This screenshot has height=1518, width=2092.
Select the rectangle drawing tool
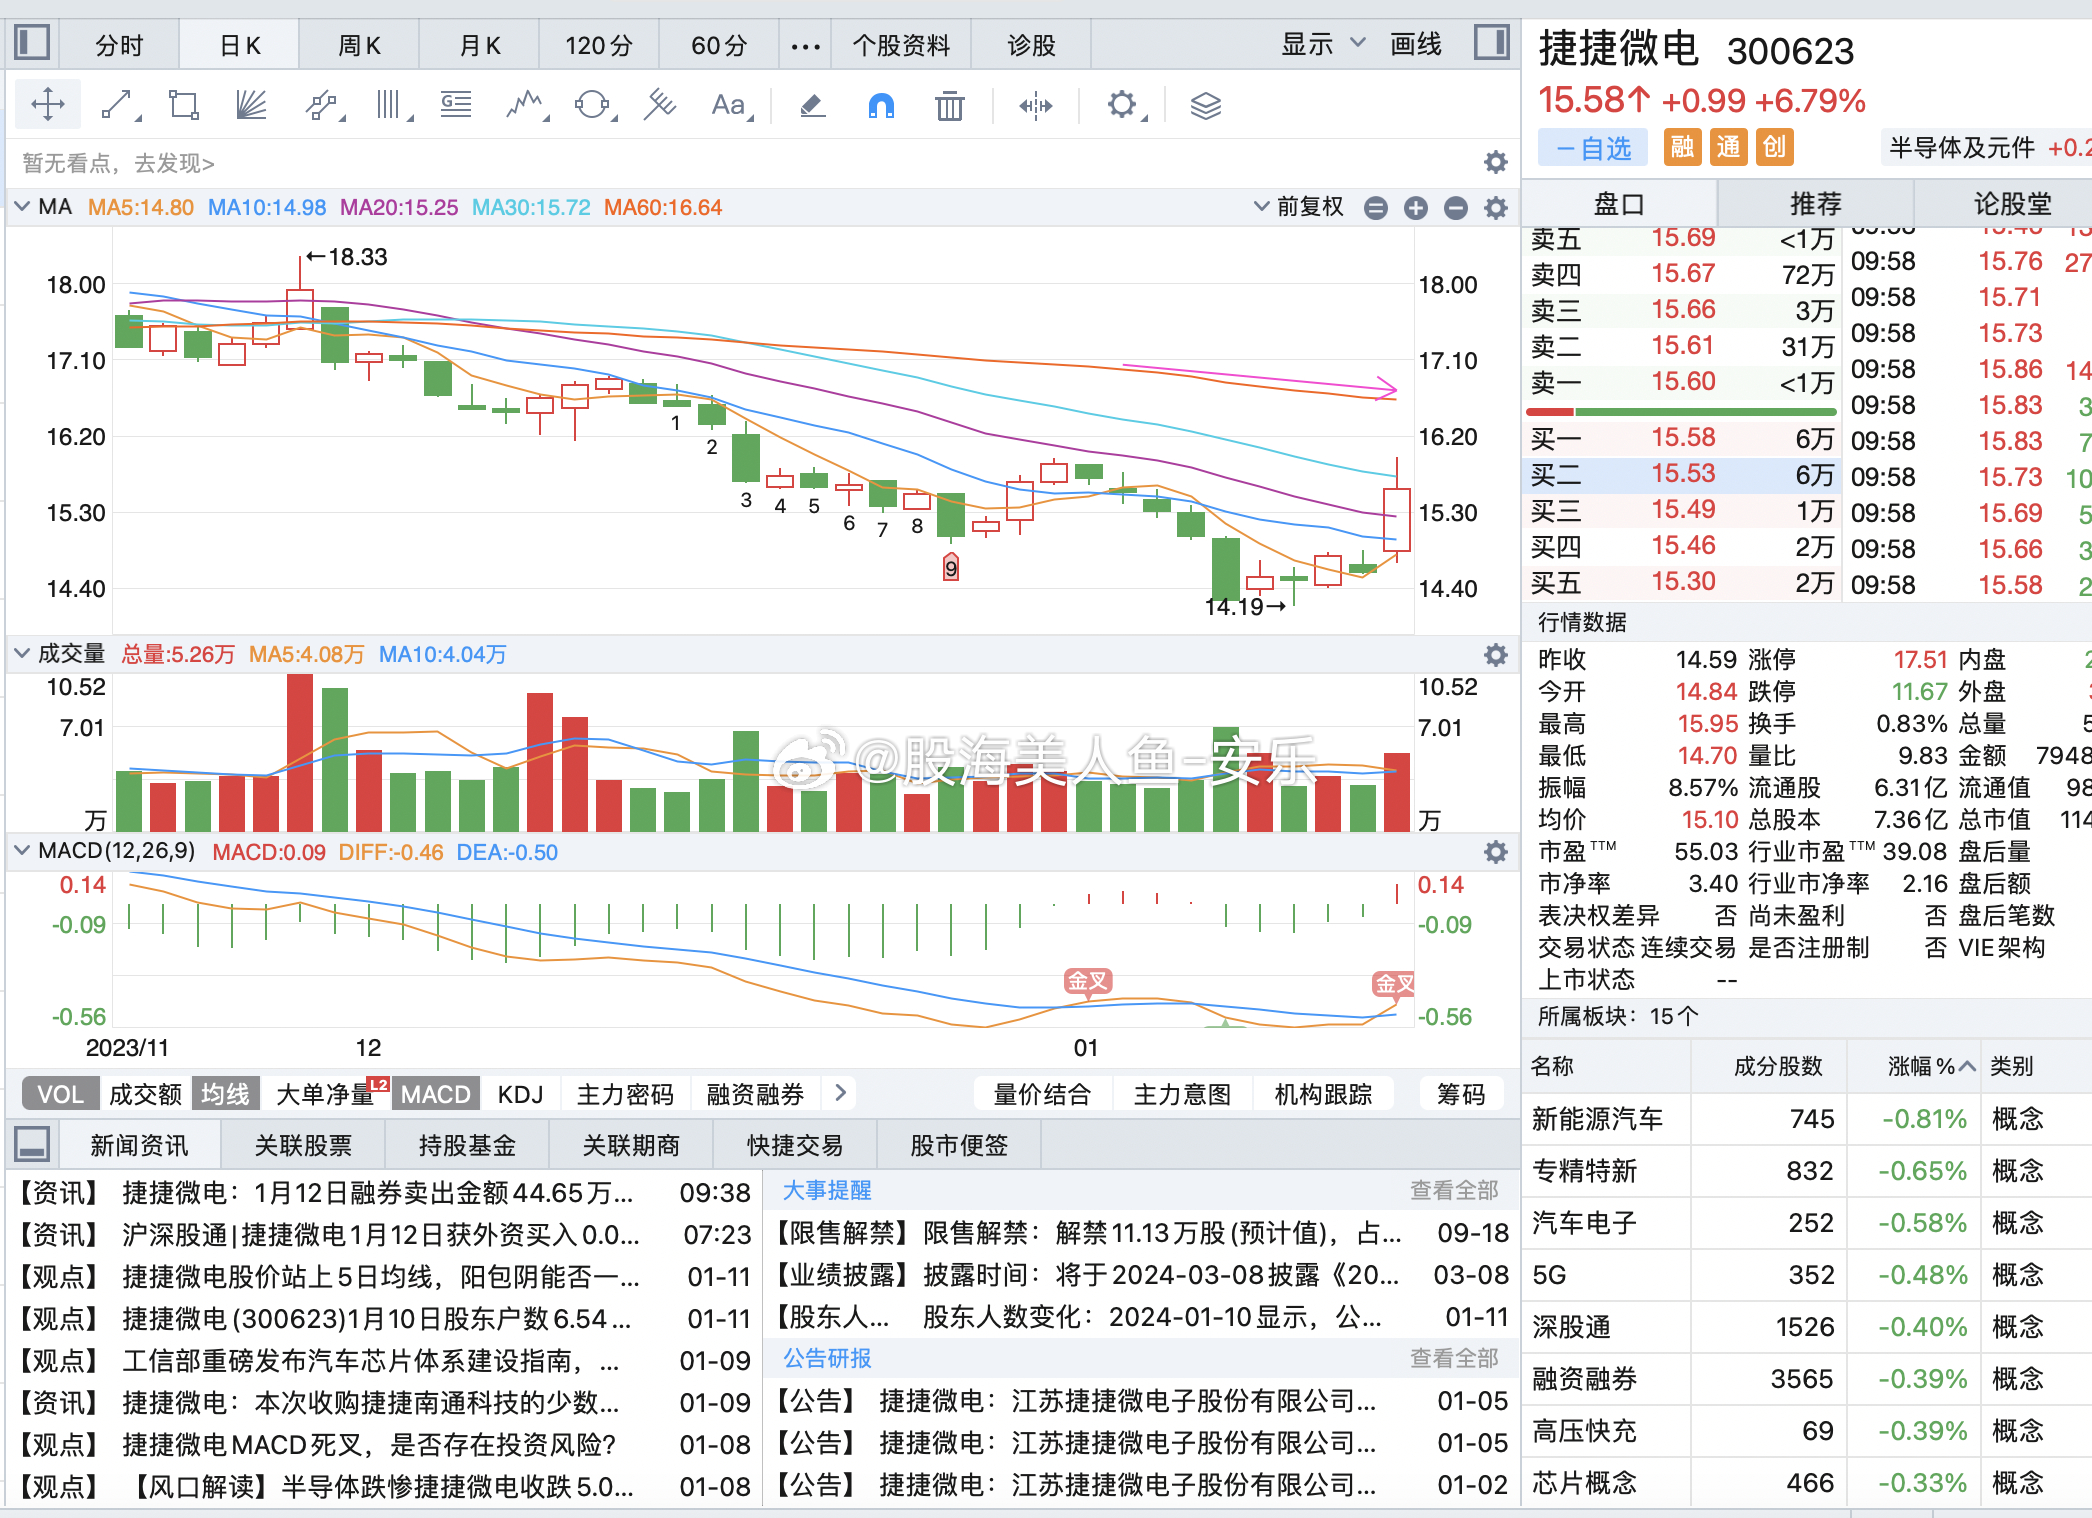coord(183,104)
